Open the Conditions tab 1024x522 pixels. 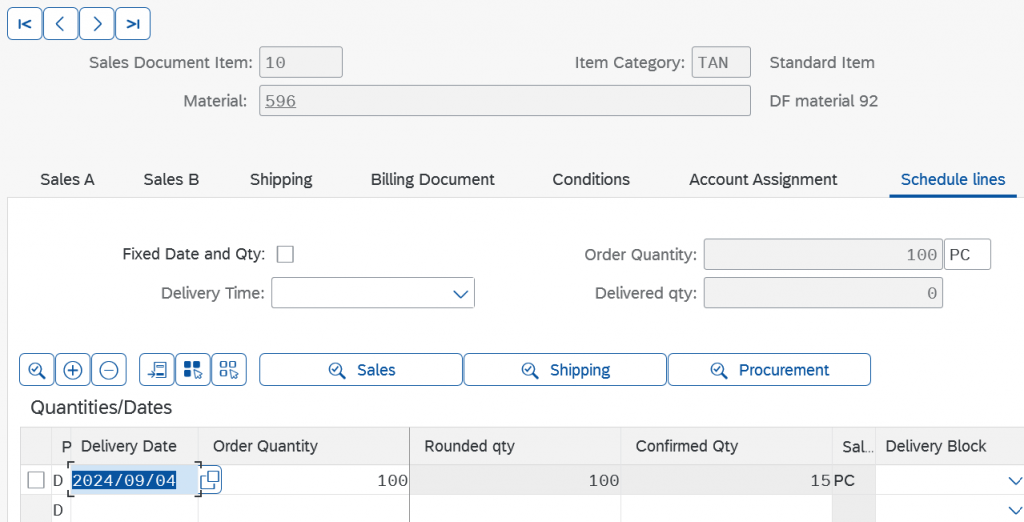[591, 180]
